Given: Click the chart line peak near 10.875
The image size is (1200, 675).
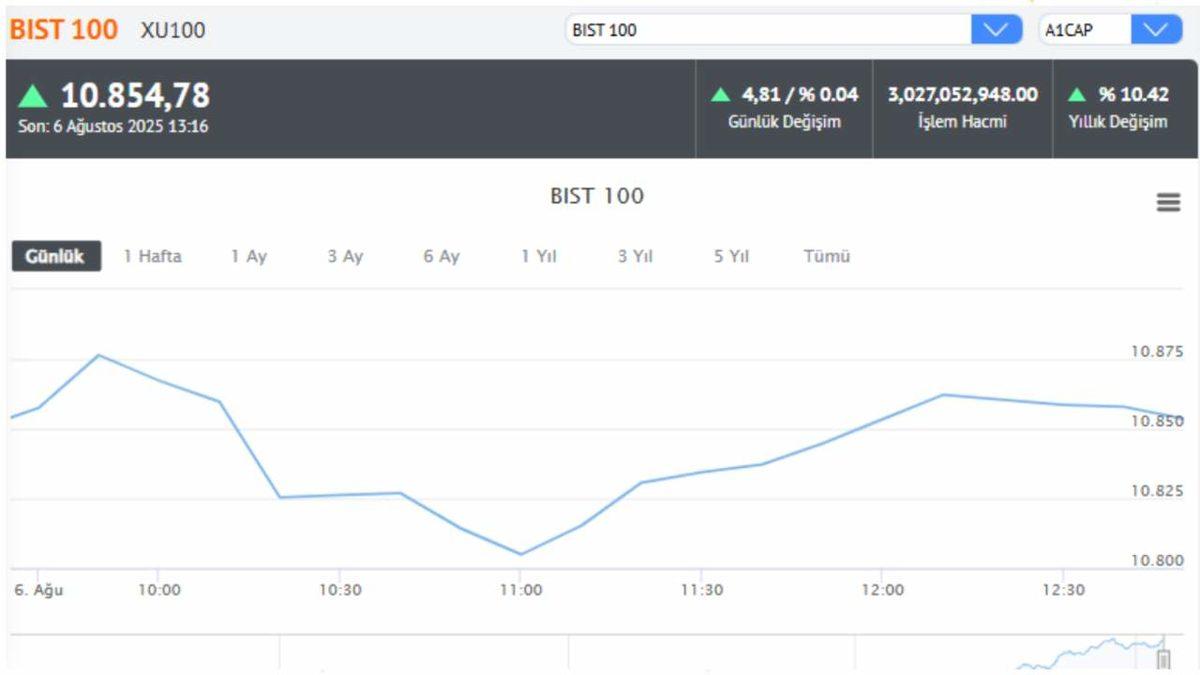Looking at the screenshot, I should click(x=98, y=355).
